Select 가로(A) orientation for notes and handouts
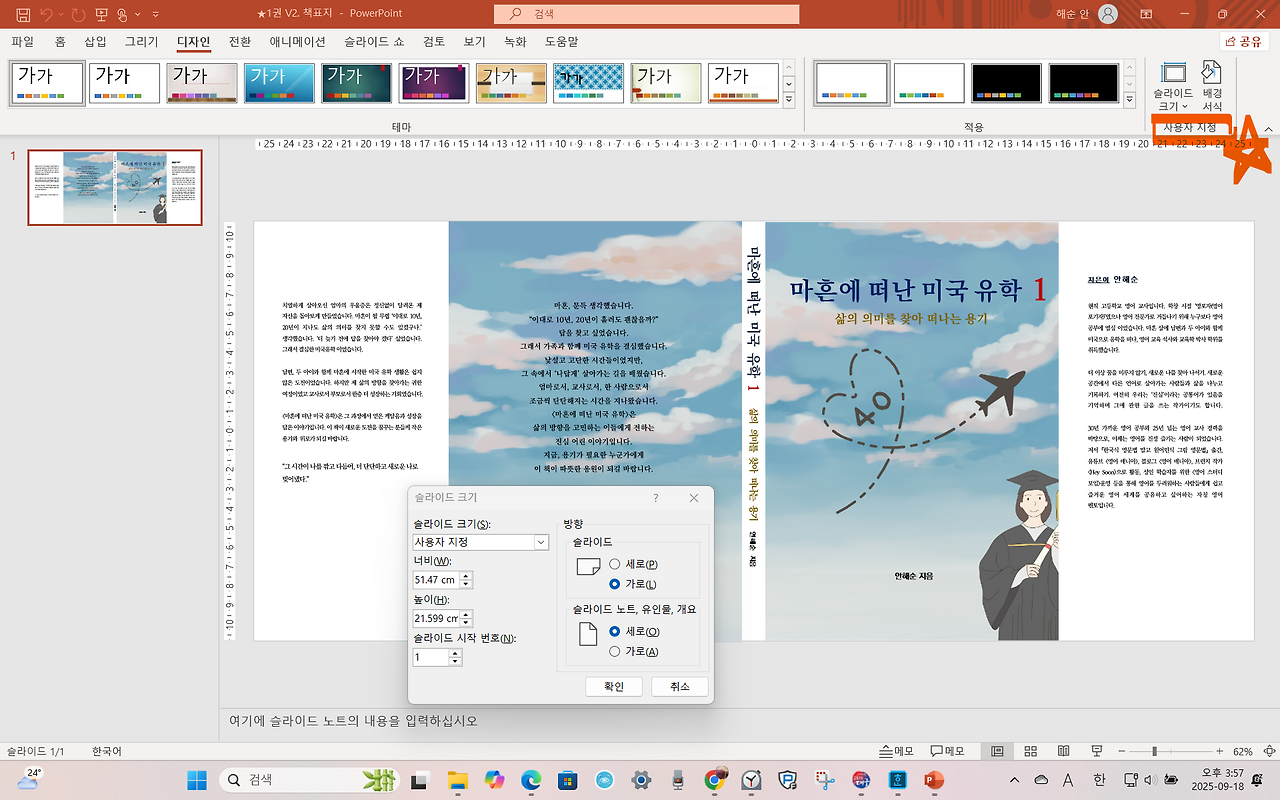1280x800 pixels. (x=615, y=651)
